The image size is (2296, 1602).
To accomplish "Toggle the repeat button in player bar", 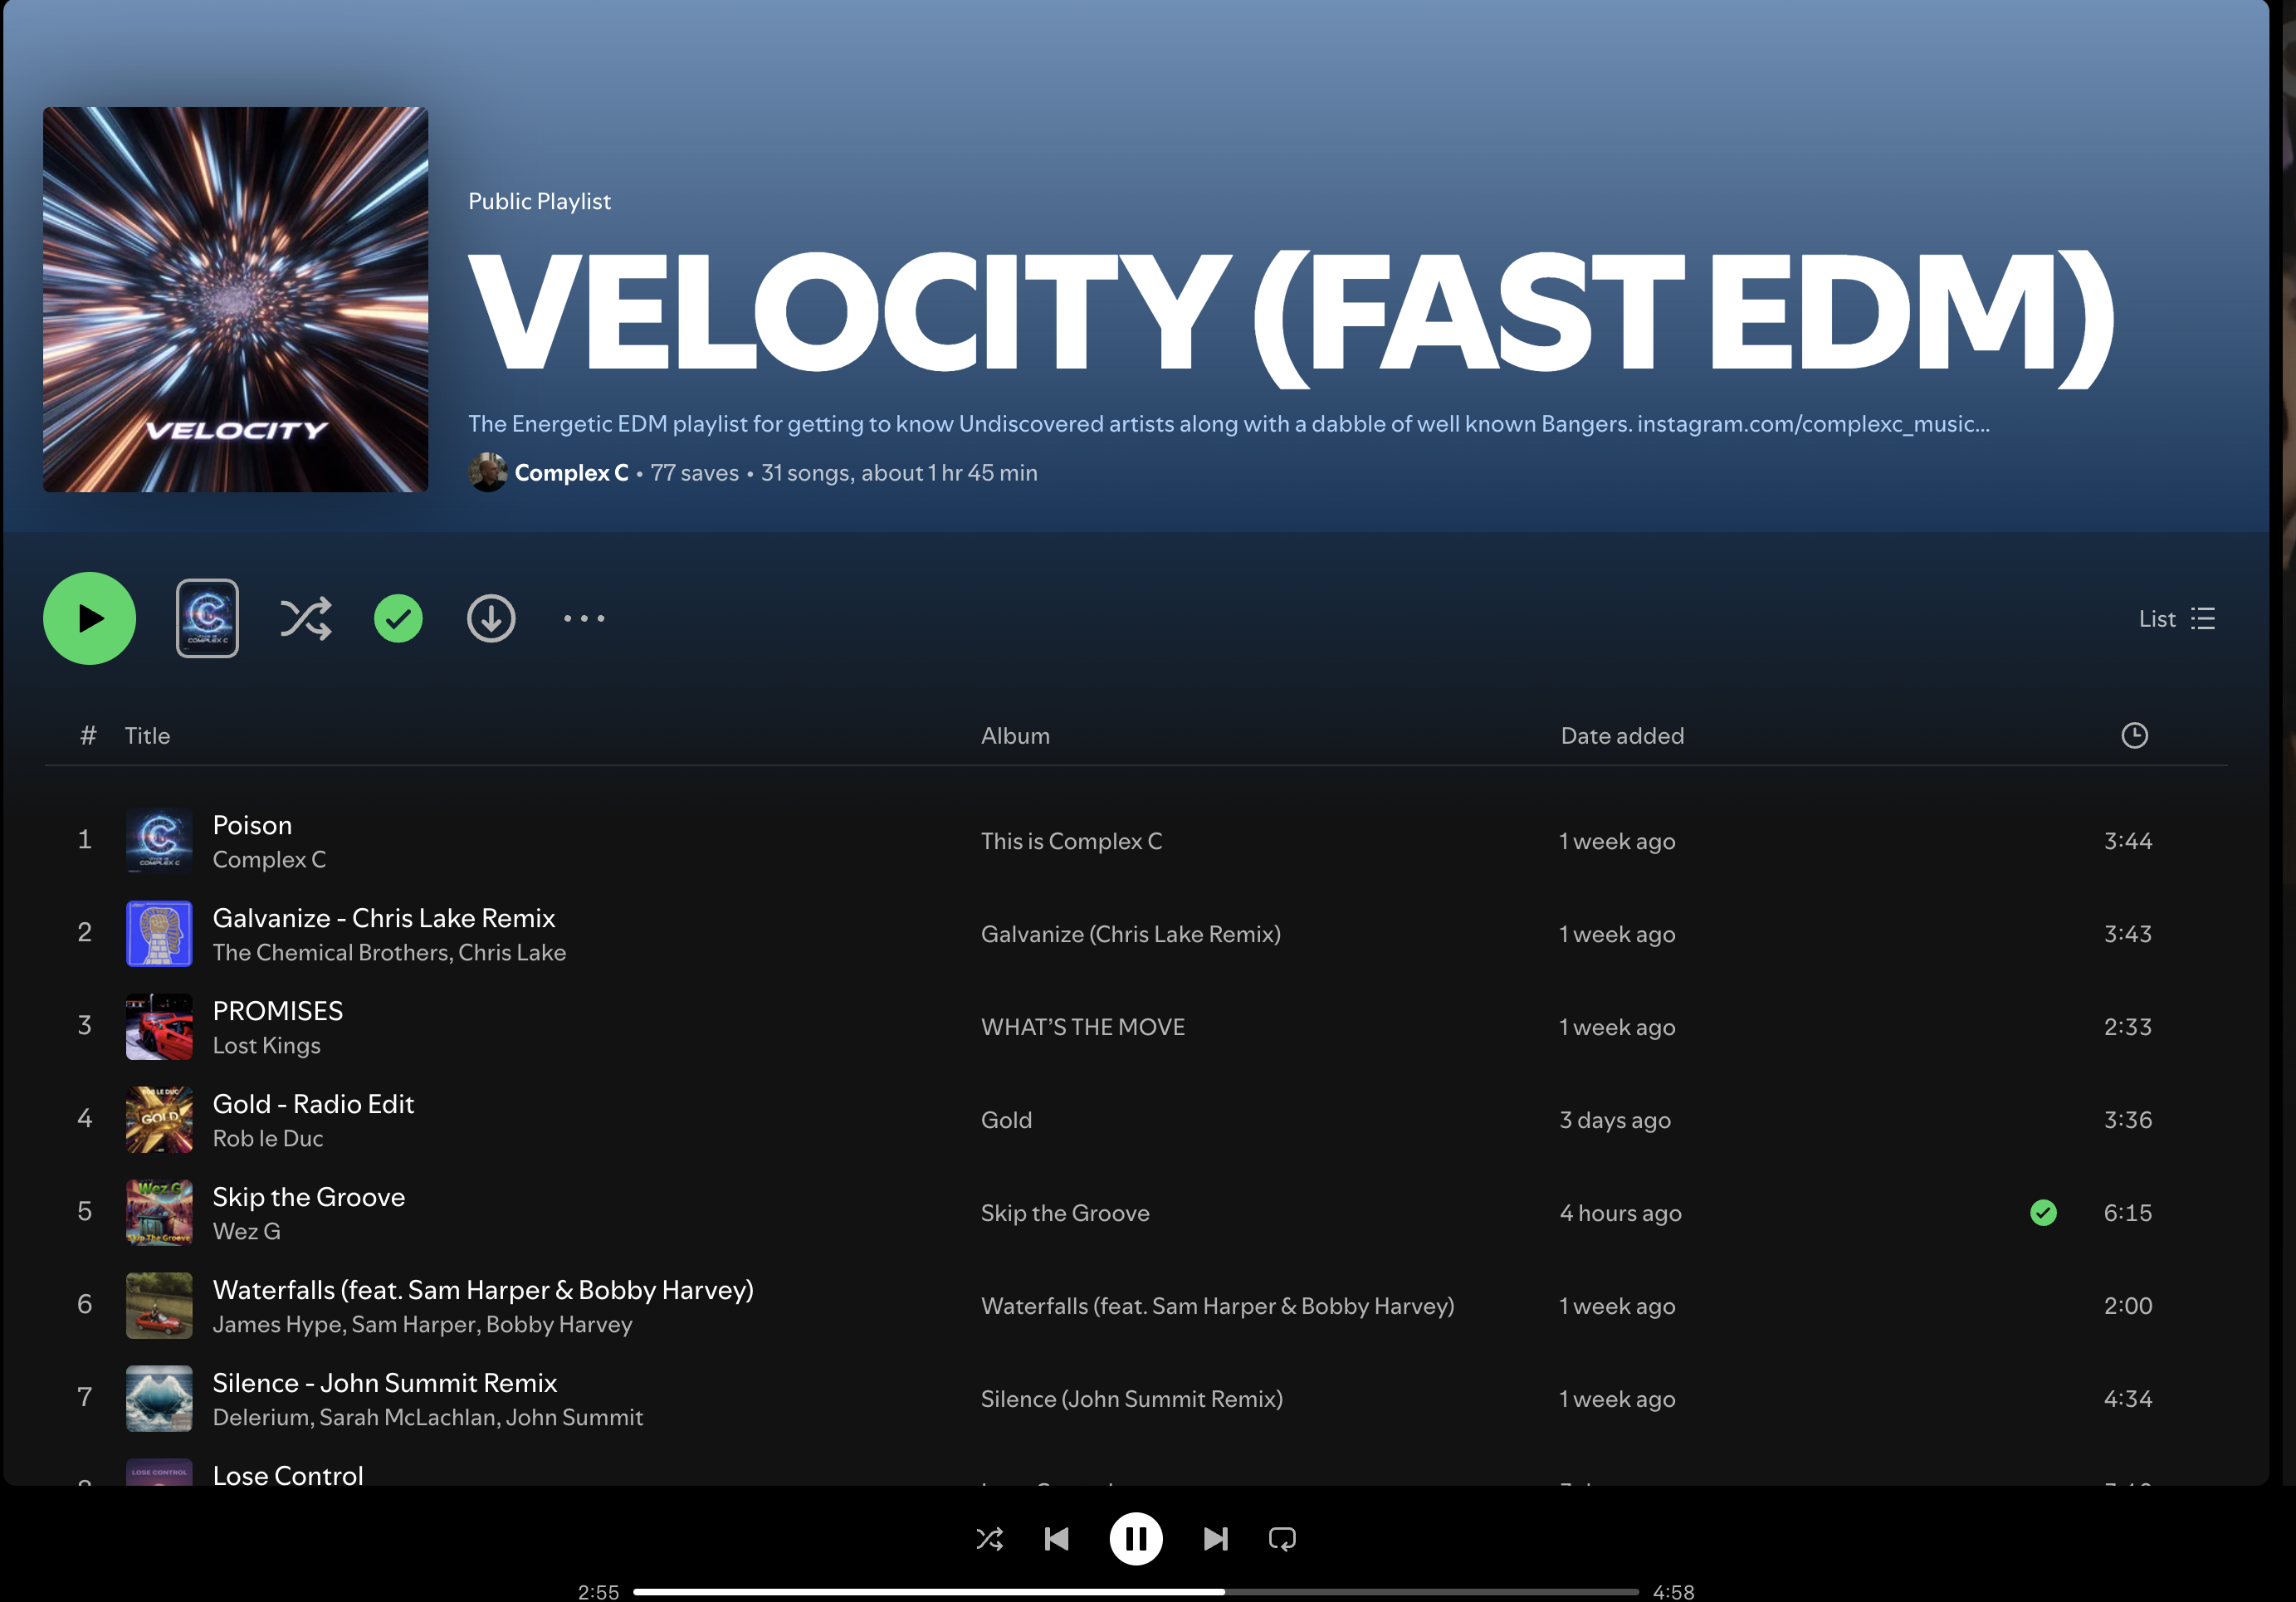I will pyautogui.click(x=1282, y=1539).
